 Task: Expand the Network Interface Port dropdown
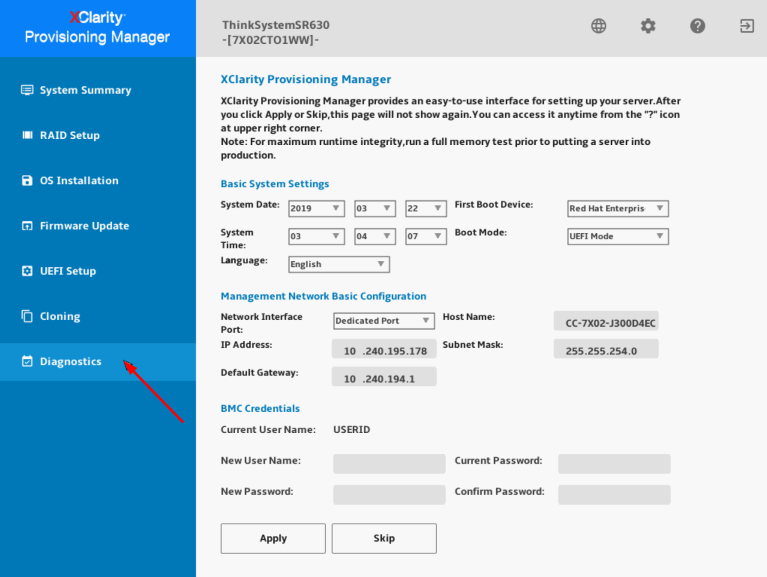coord(384,321)
